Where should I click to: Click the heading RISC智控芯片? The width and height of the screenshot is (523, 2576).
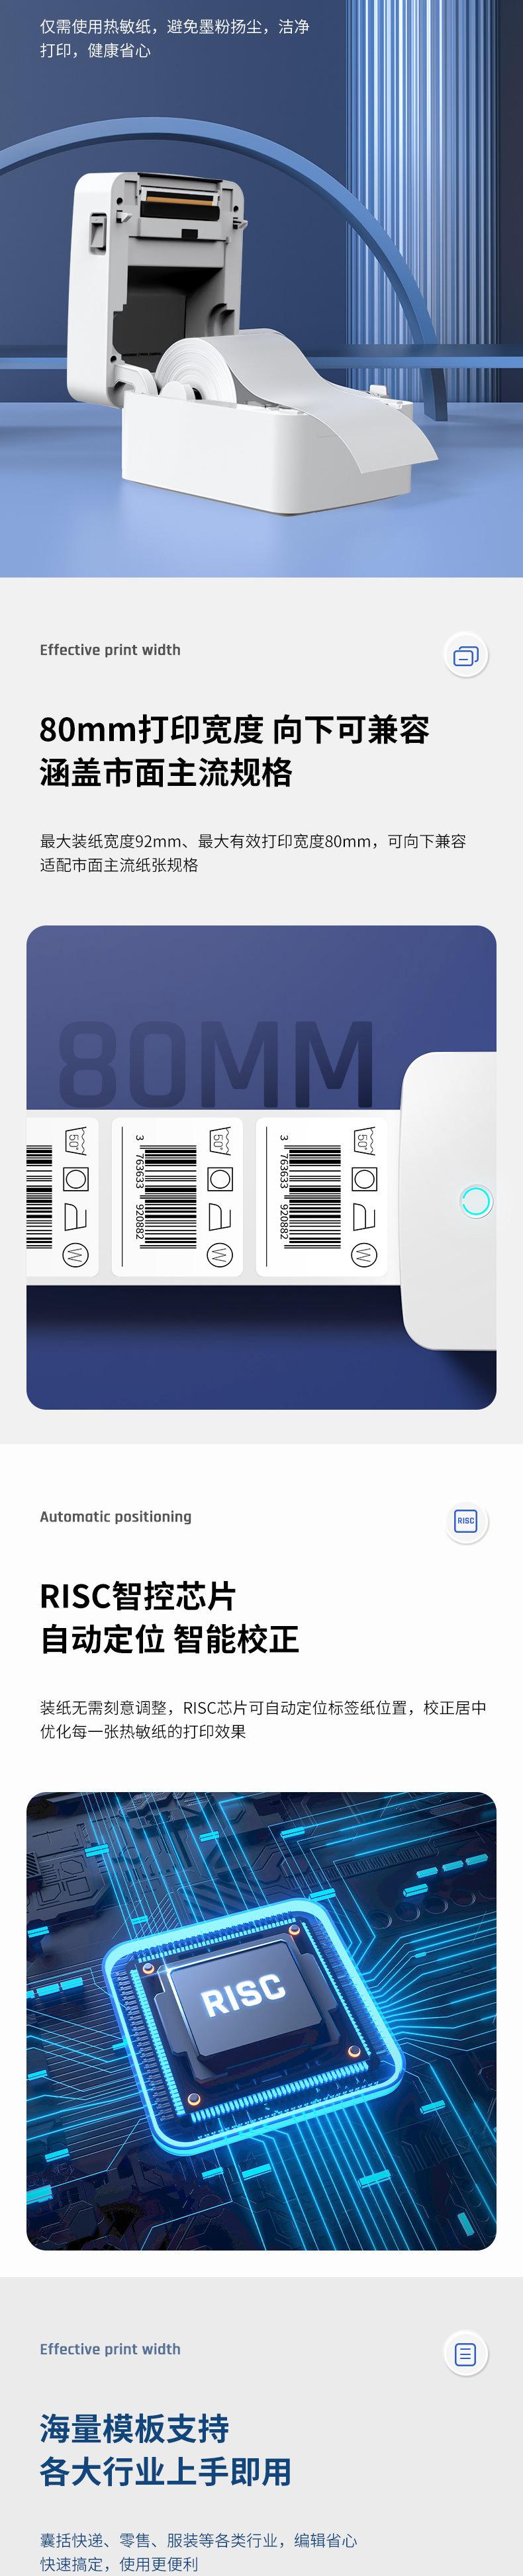[138, 1595]
